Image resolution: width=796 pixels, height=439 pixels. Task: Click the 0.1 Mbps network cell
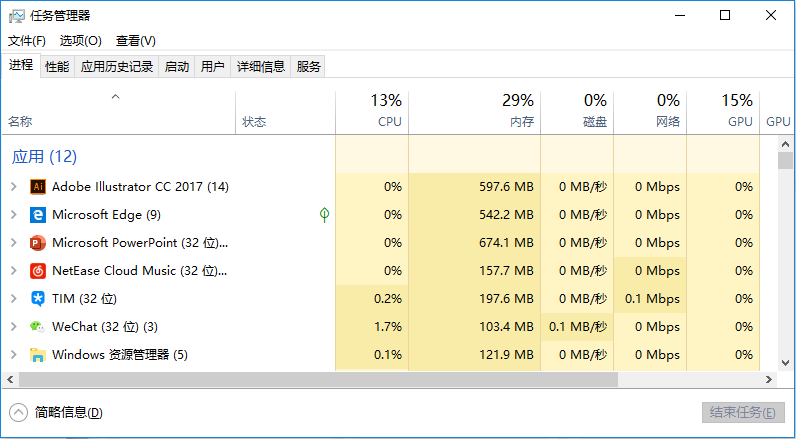tap(650, 298)
